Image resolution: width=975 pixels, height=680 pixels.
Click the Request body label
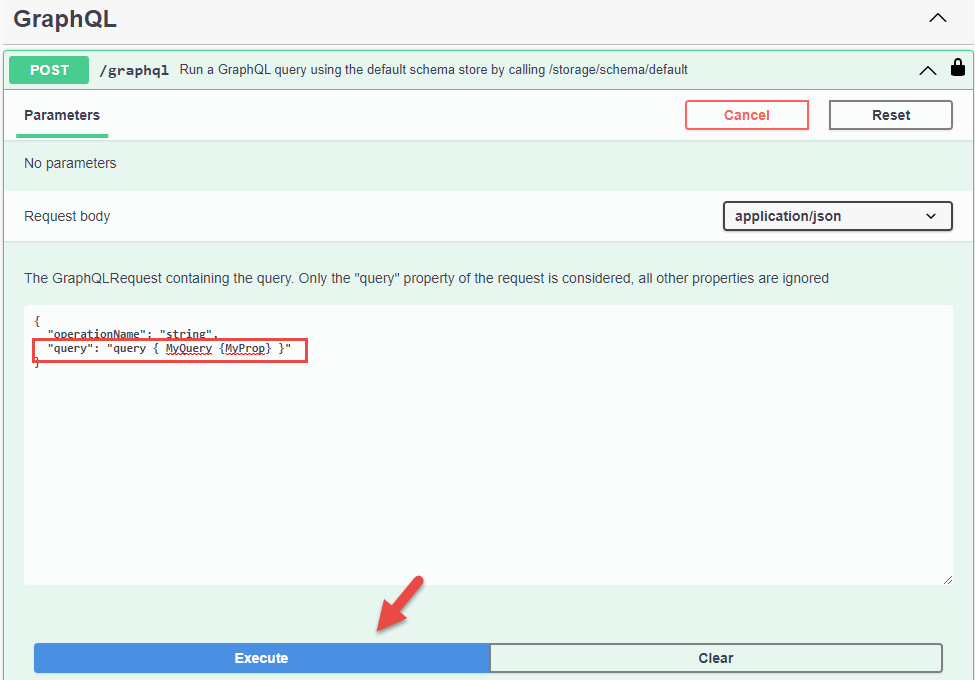(x=67, y=216)
